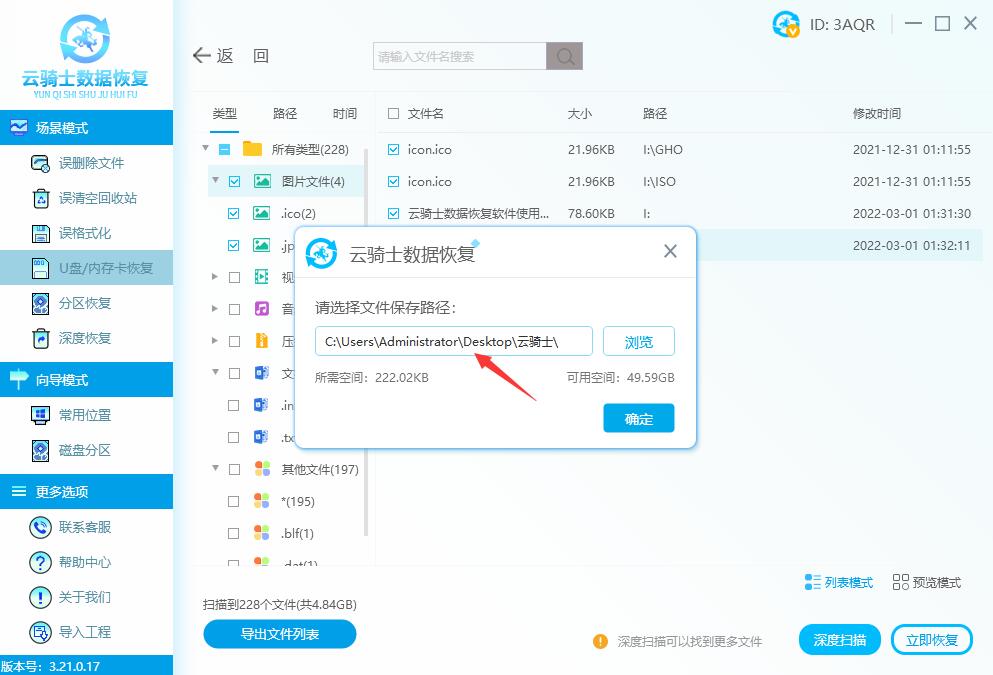993x675 pixels.
Task: Select the 误删除文件 recovery mode
Action: [x=87, y=163]
